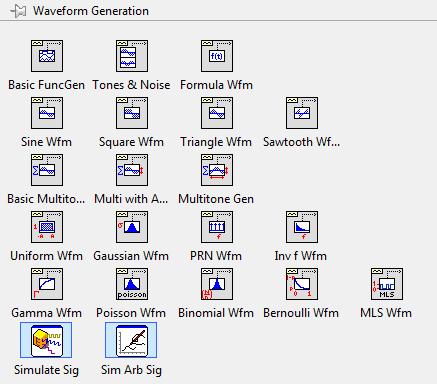
Task: Pick the Gamma Wfm icon
Action: tap(47, 284)
